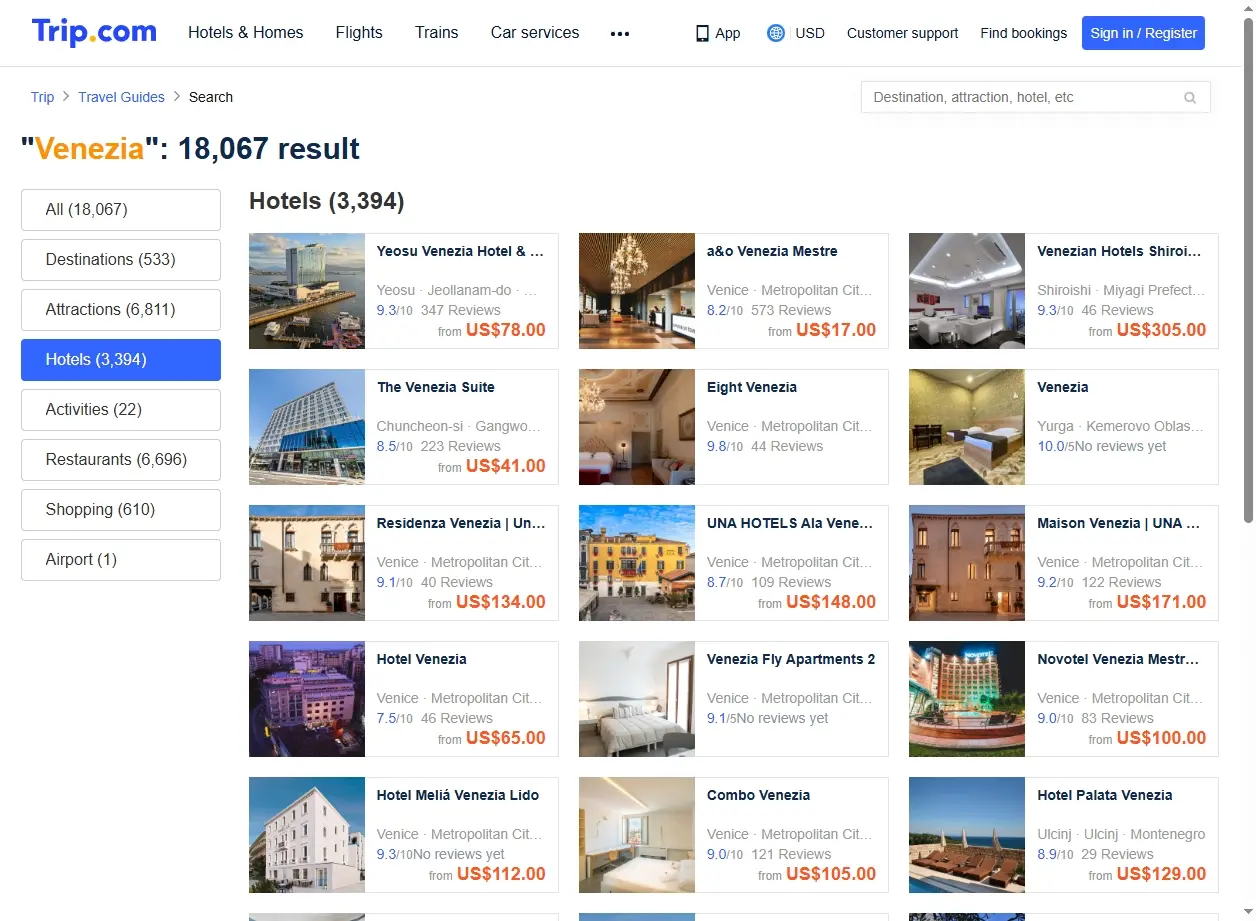This screenshot has width=1256, height=921.
Task: Click the US$17.00 price
Action: pos(836,330)
